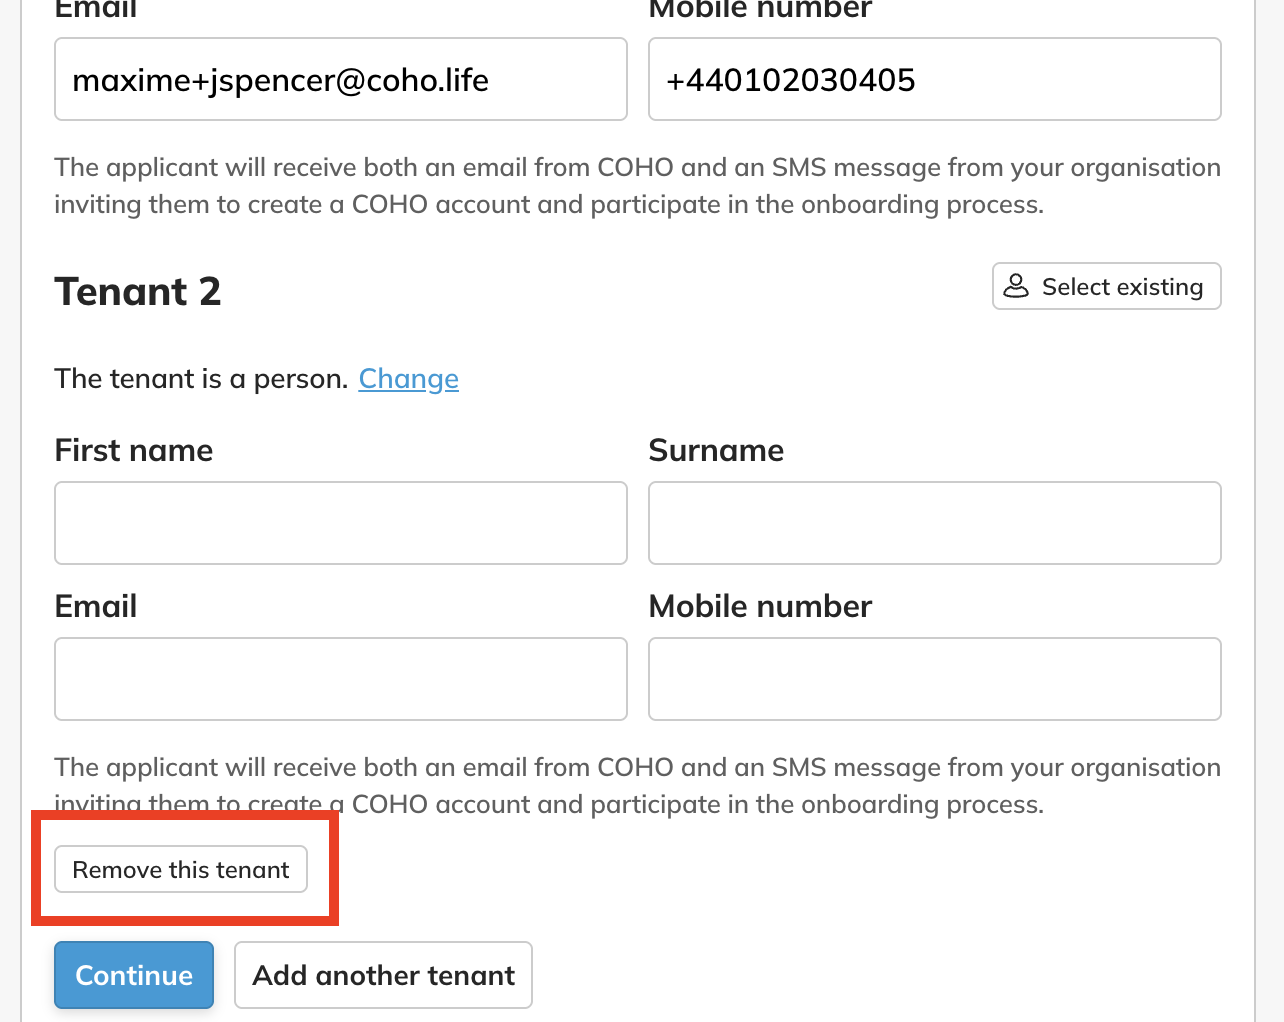
Task: Click the Change link for tenant type
Action: 409,379
